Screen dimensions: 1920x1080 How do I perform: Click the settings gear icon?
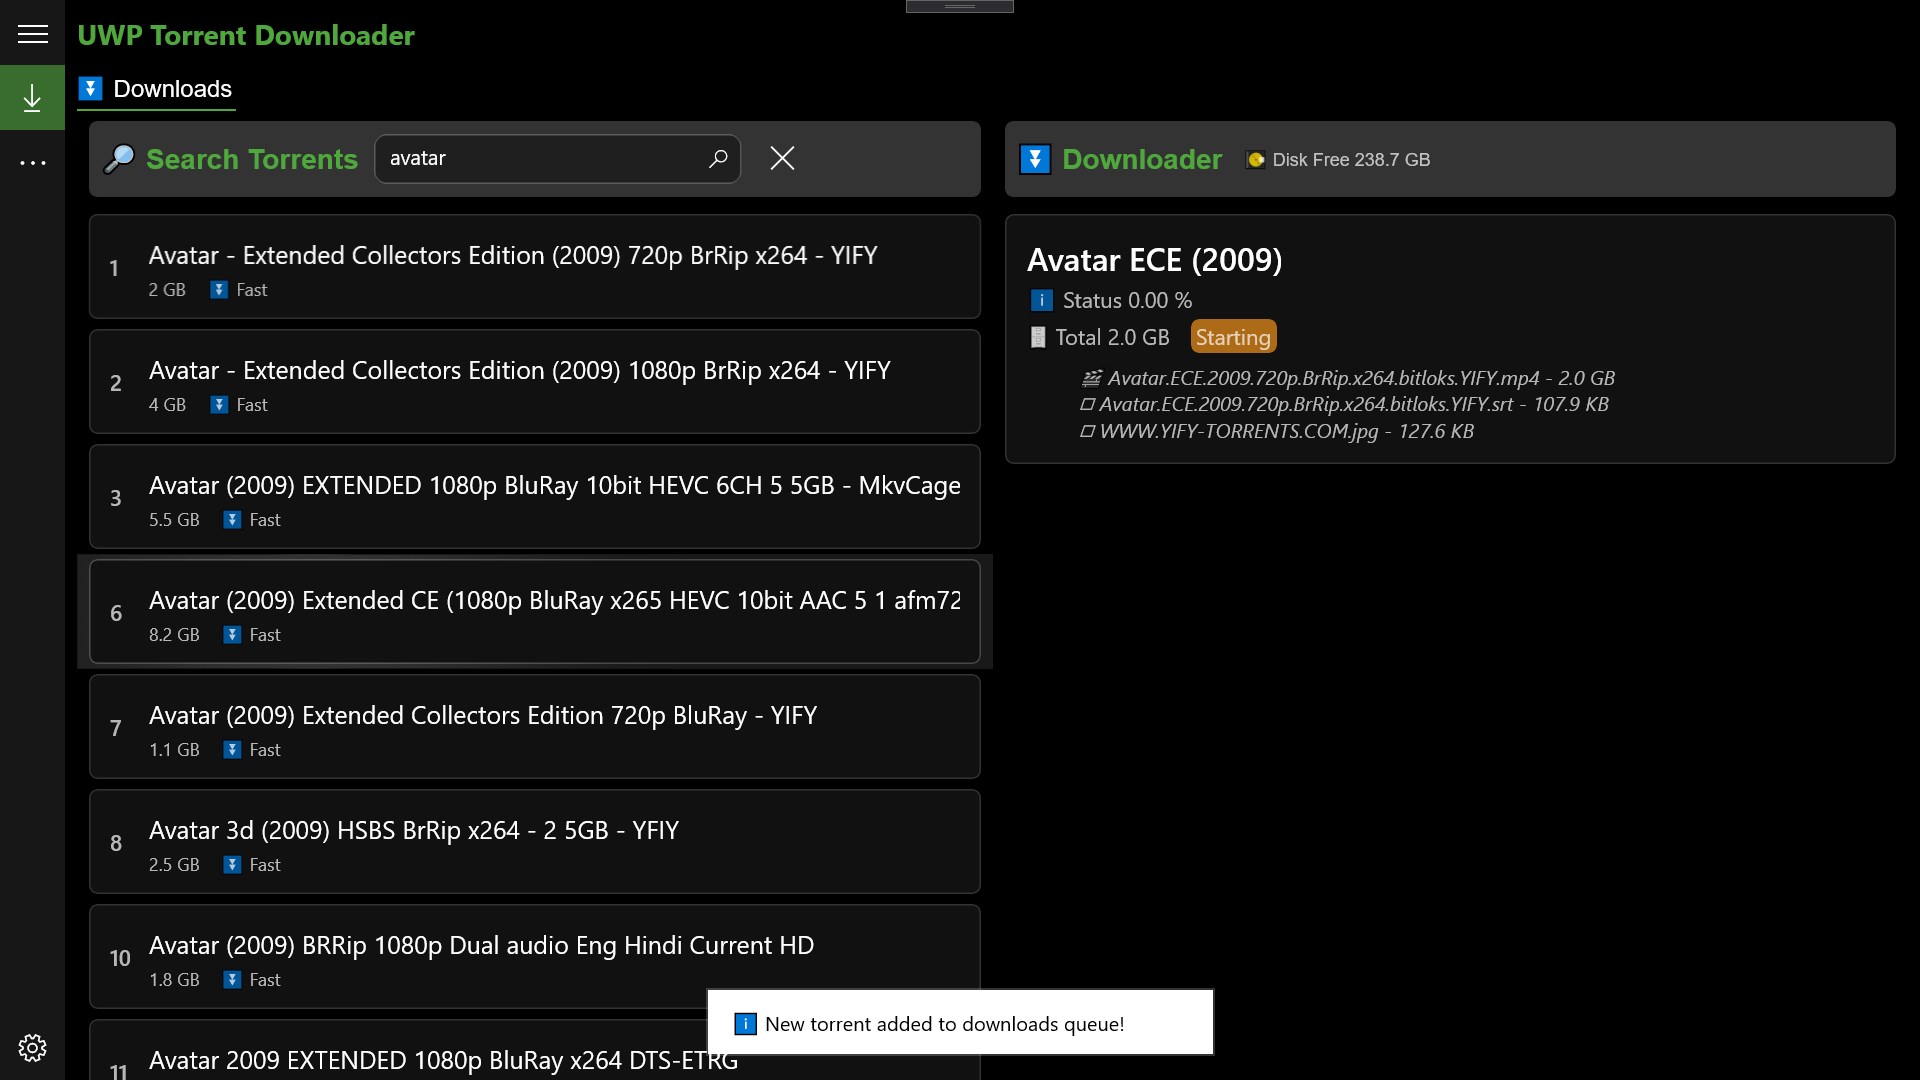[x=32, y=1047]
